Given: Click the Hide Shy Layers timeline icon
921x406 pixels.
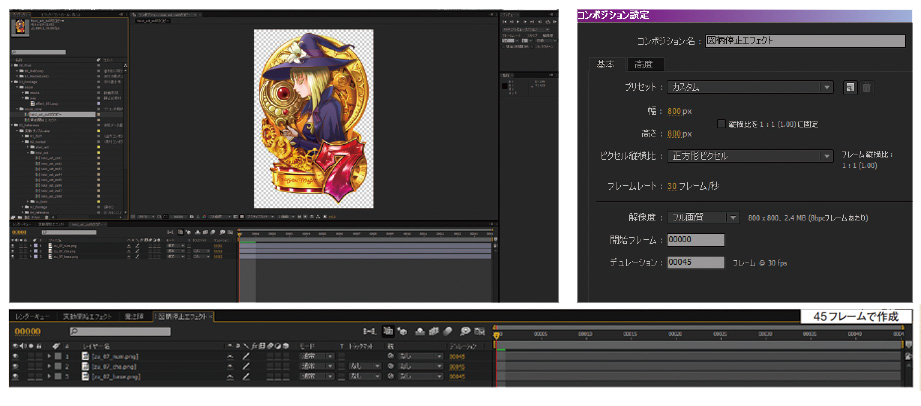Looking at the screenshot, I should (421, 332).
